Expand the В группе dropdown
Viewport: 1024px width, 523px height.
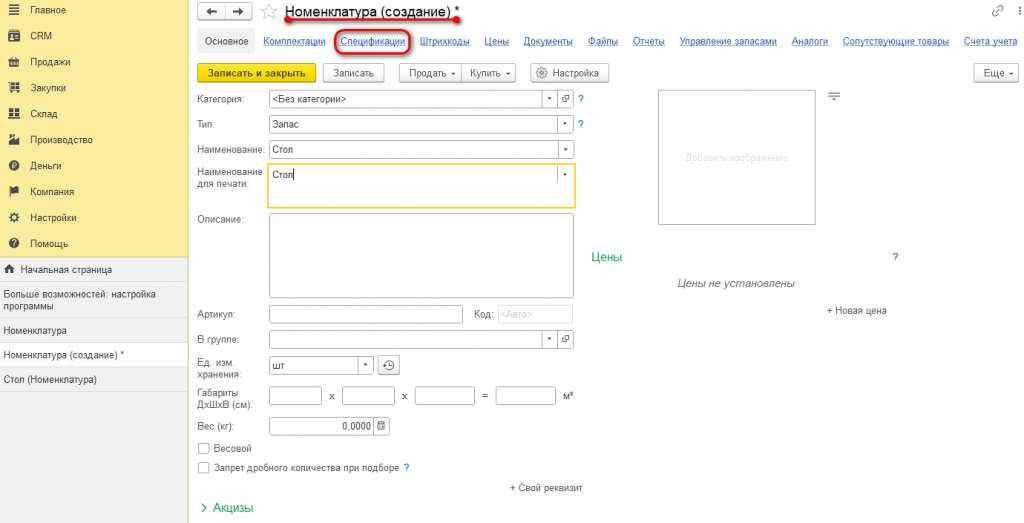[x=550, y=340]
